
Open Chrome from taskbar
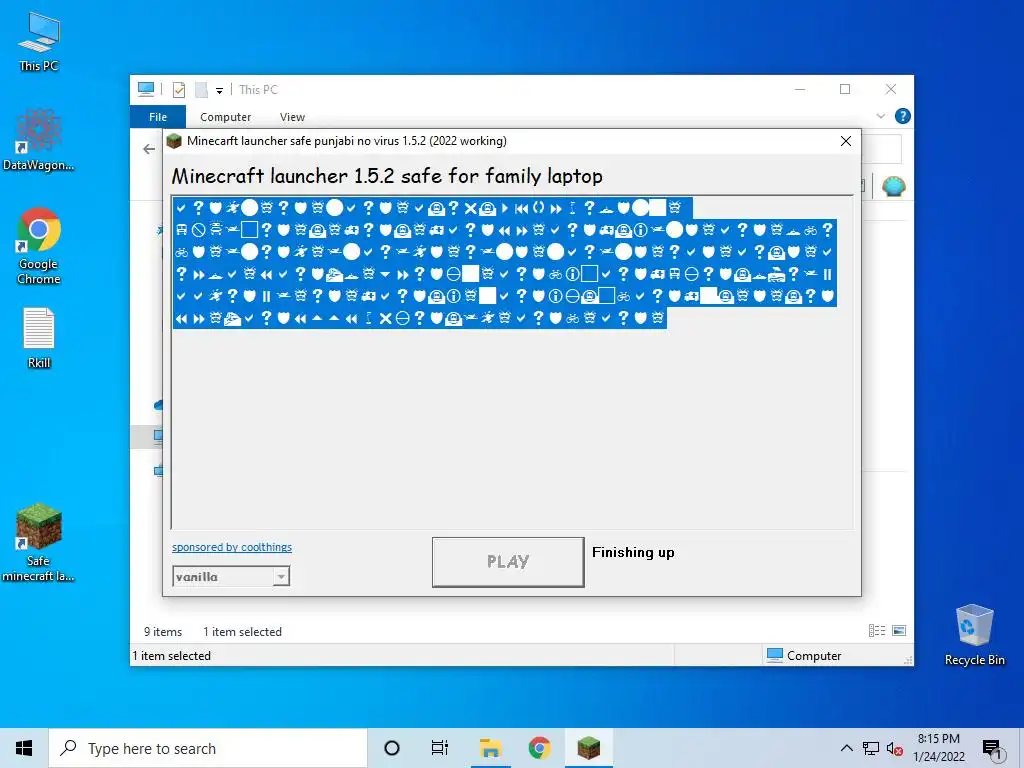pos(539,748)
